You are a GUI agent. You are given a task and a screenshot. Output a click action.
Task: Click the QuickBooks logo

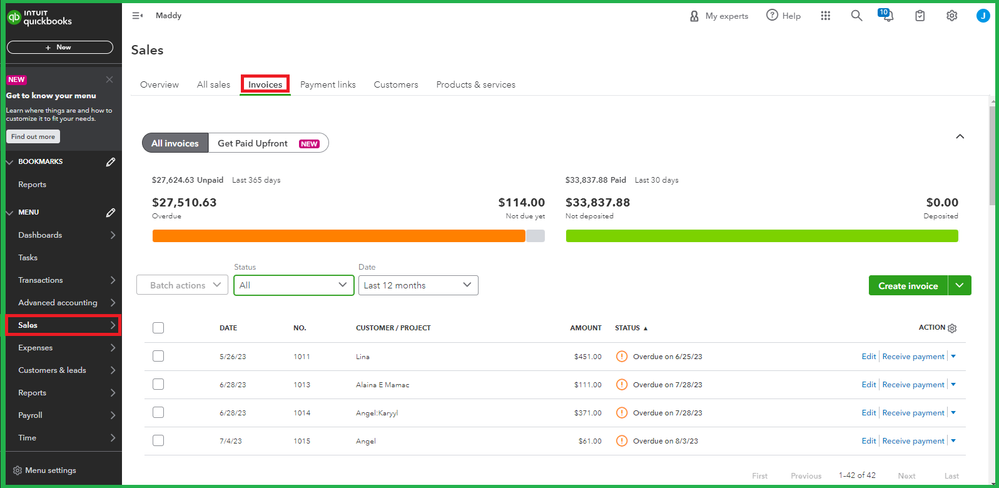[40, 18]
